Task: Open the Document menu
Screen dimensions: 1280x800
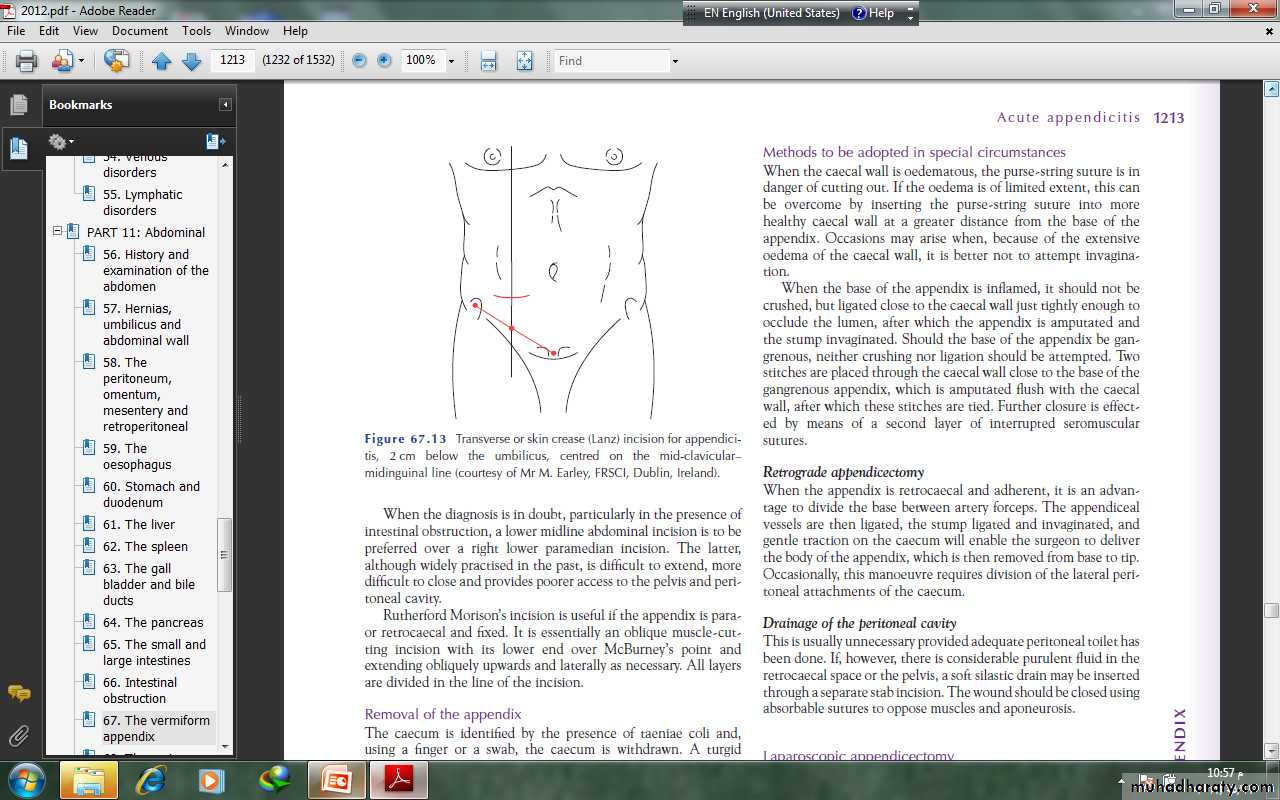Action: 140,31
